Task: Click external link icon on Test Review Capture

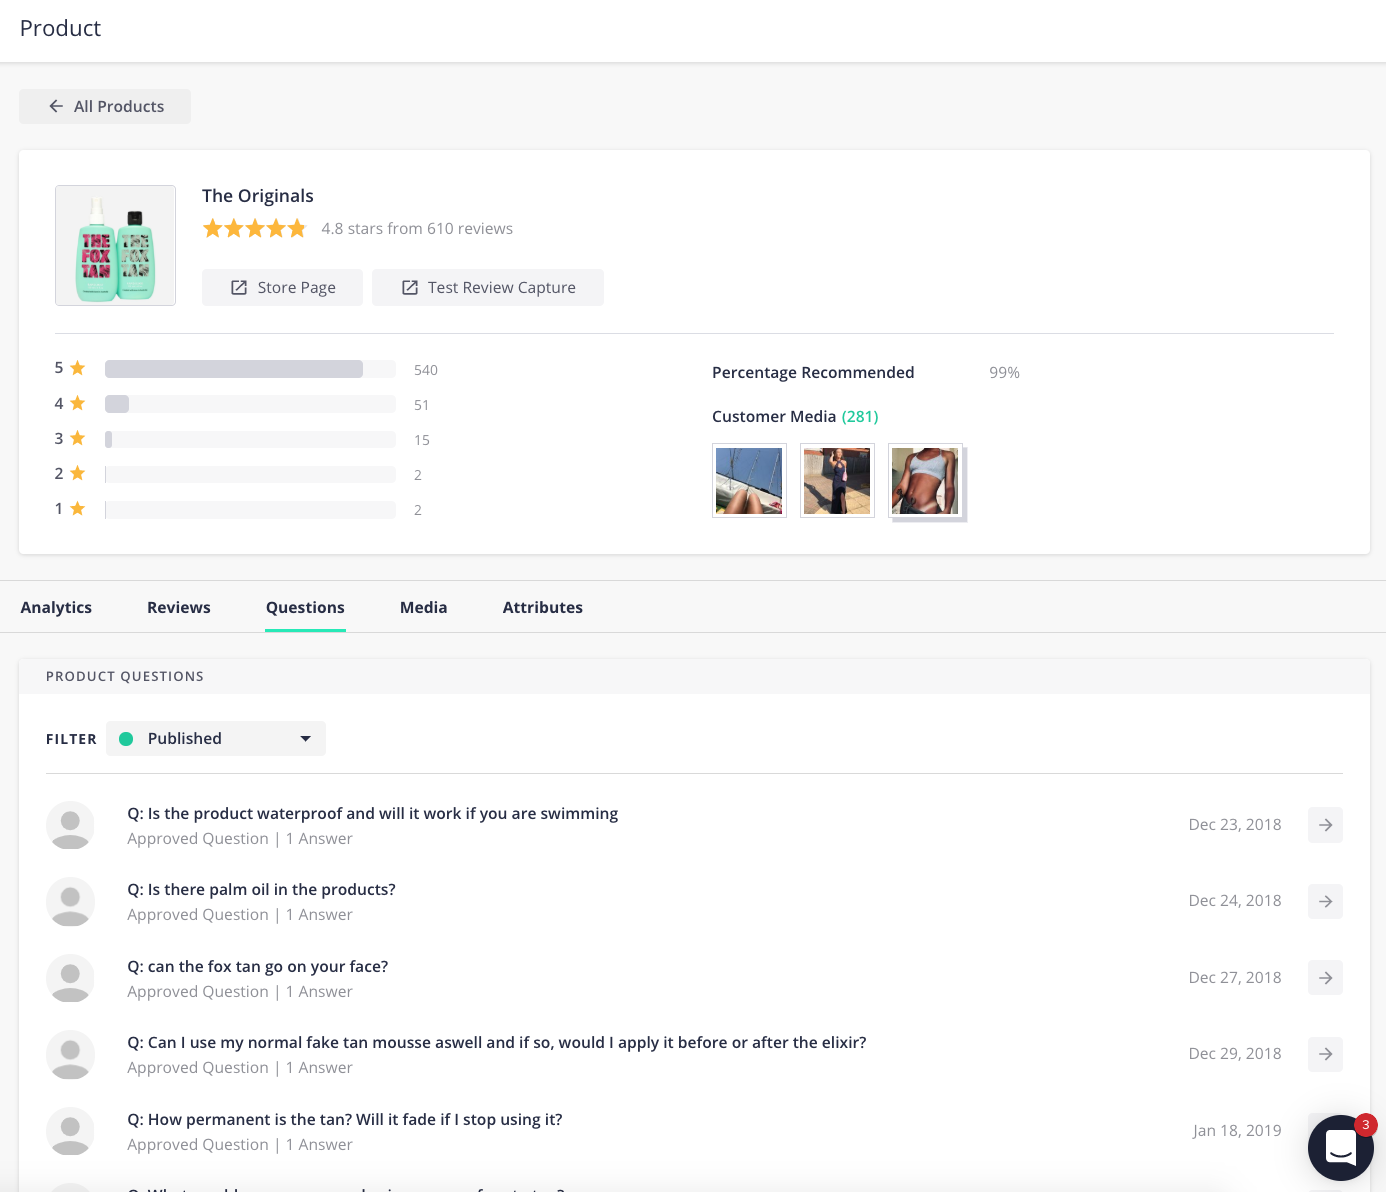Action: tap(409, 287)
